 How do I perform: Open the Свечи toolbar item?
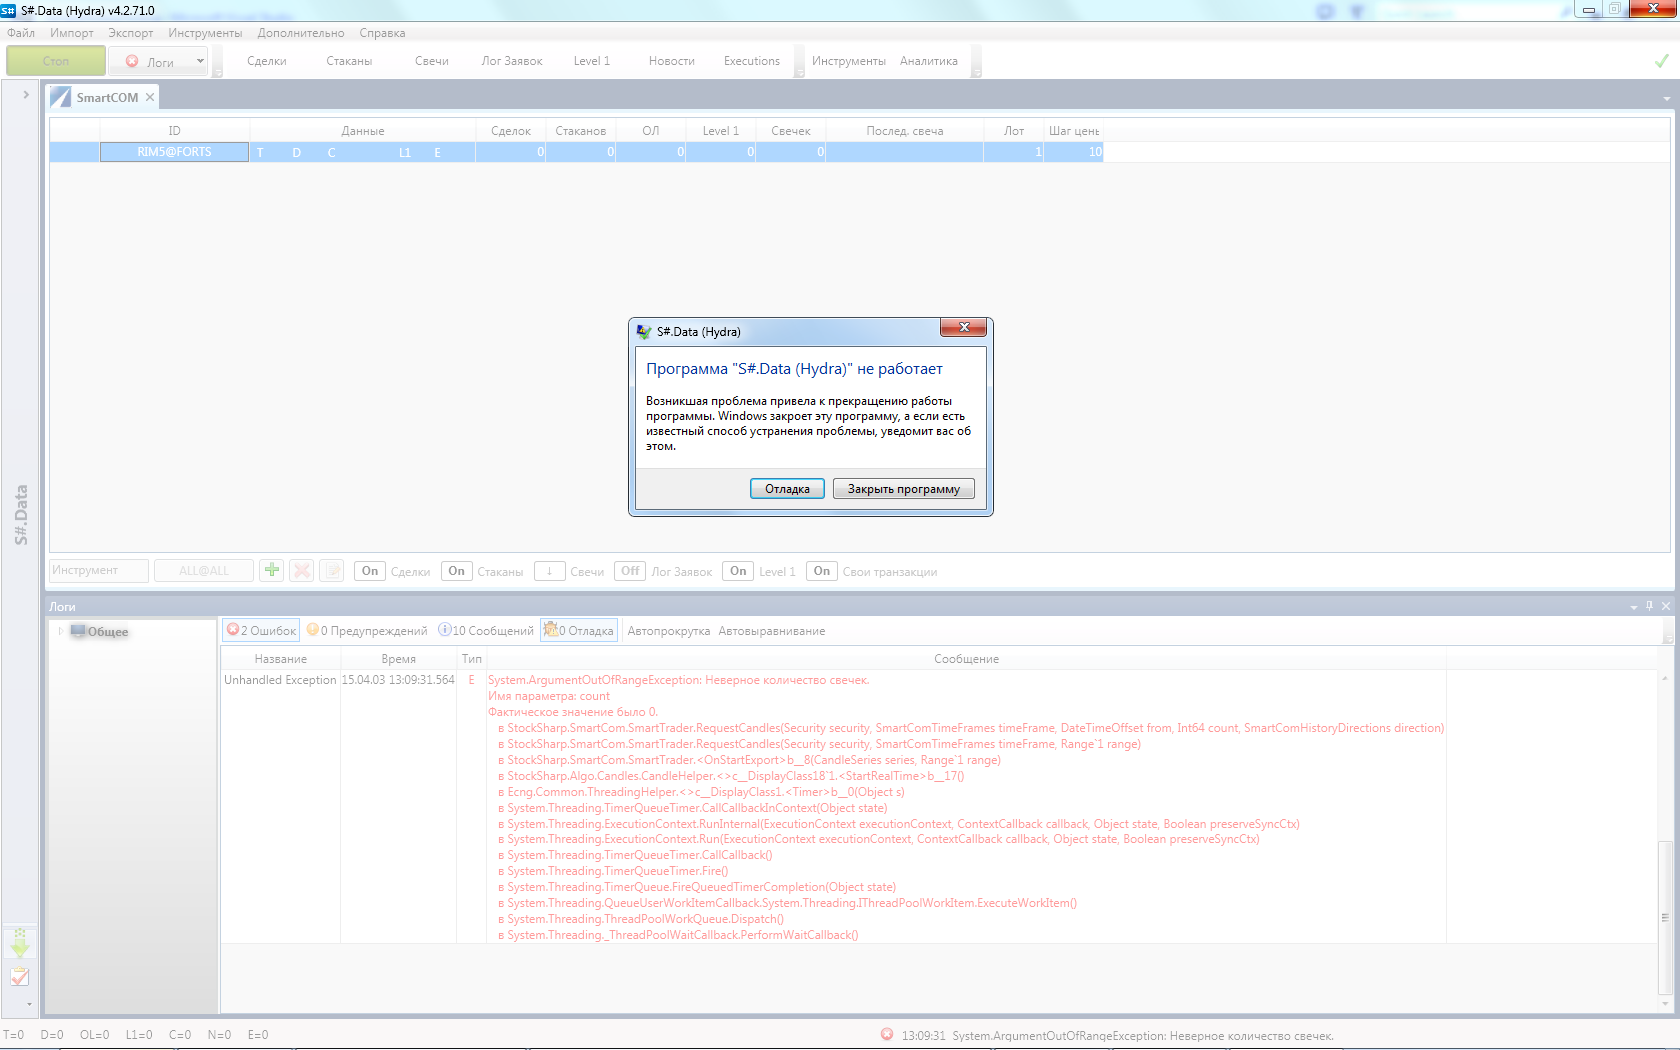tap(432, 61)
